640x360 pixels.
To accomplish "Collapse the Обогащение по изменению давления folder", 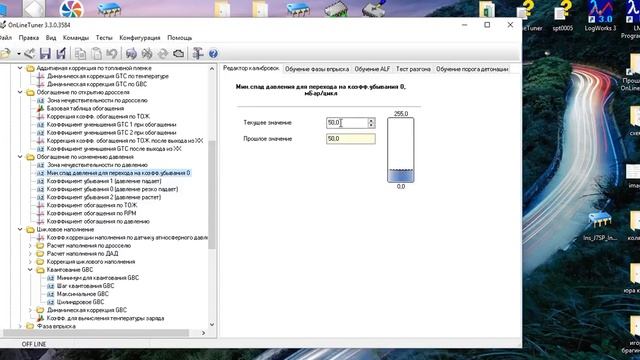I will coord(20,157).
